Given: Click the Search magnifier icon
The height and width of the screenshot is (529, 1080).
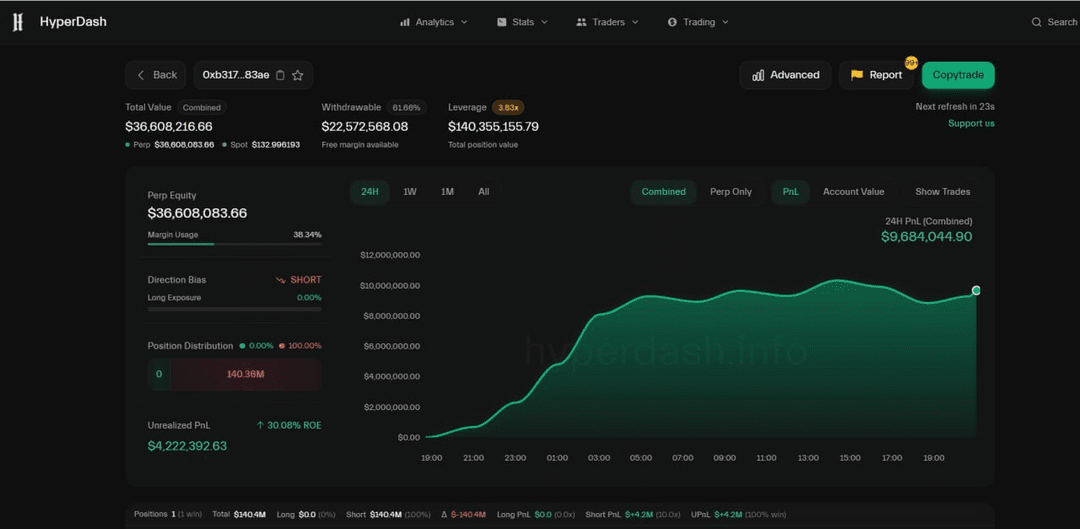Looking at the screenshot, I should click(x=1037, y=22).
